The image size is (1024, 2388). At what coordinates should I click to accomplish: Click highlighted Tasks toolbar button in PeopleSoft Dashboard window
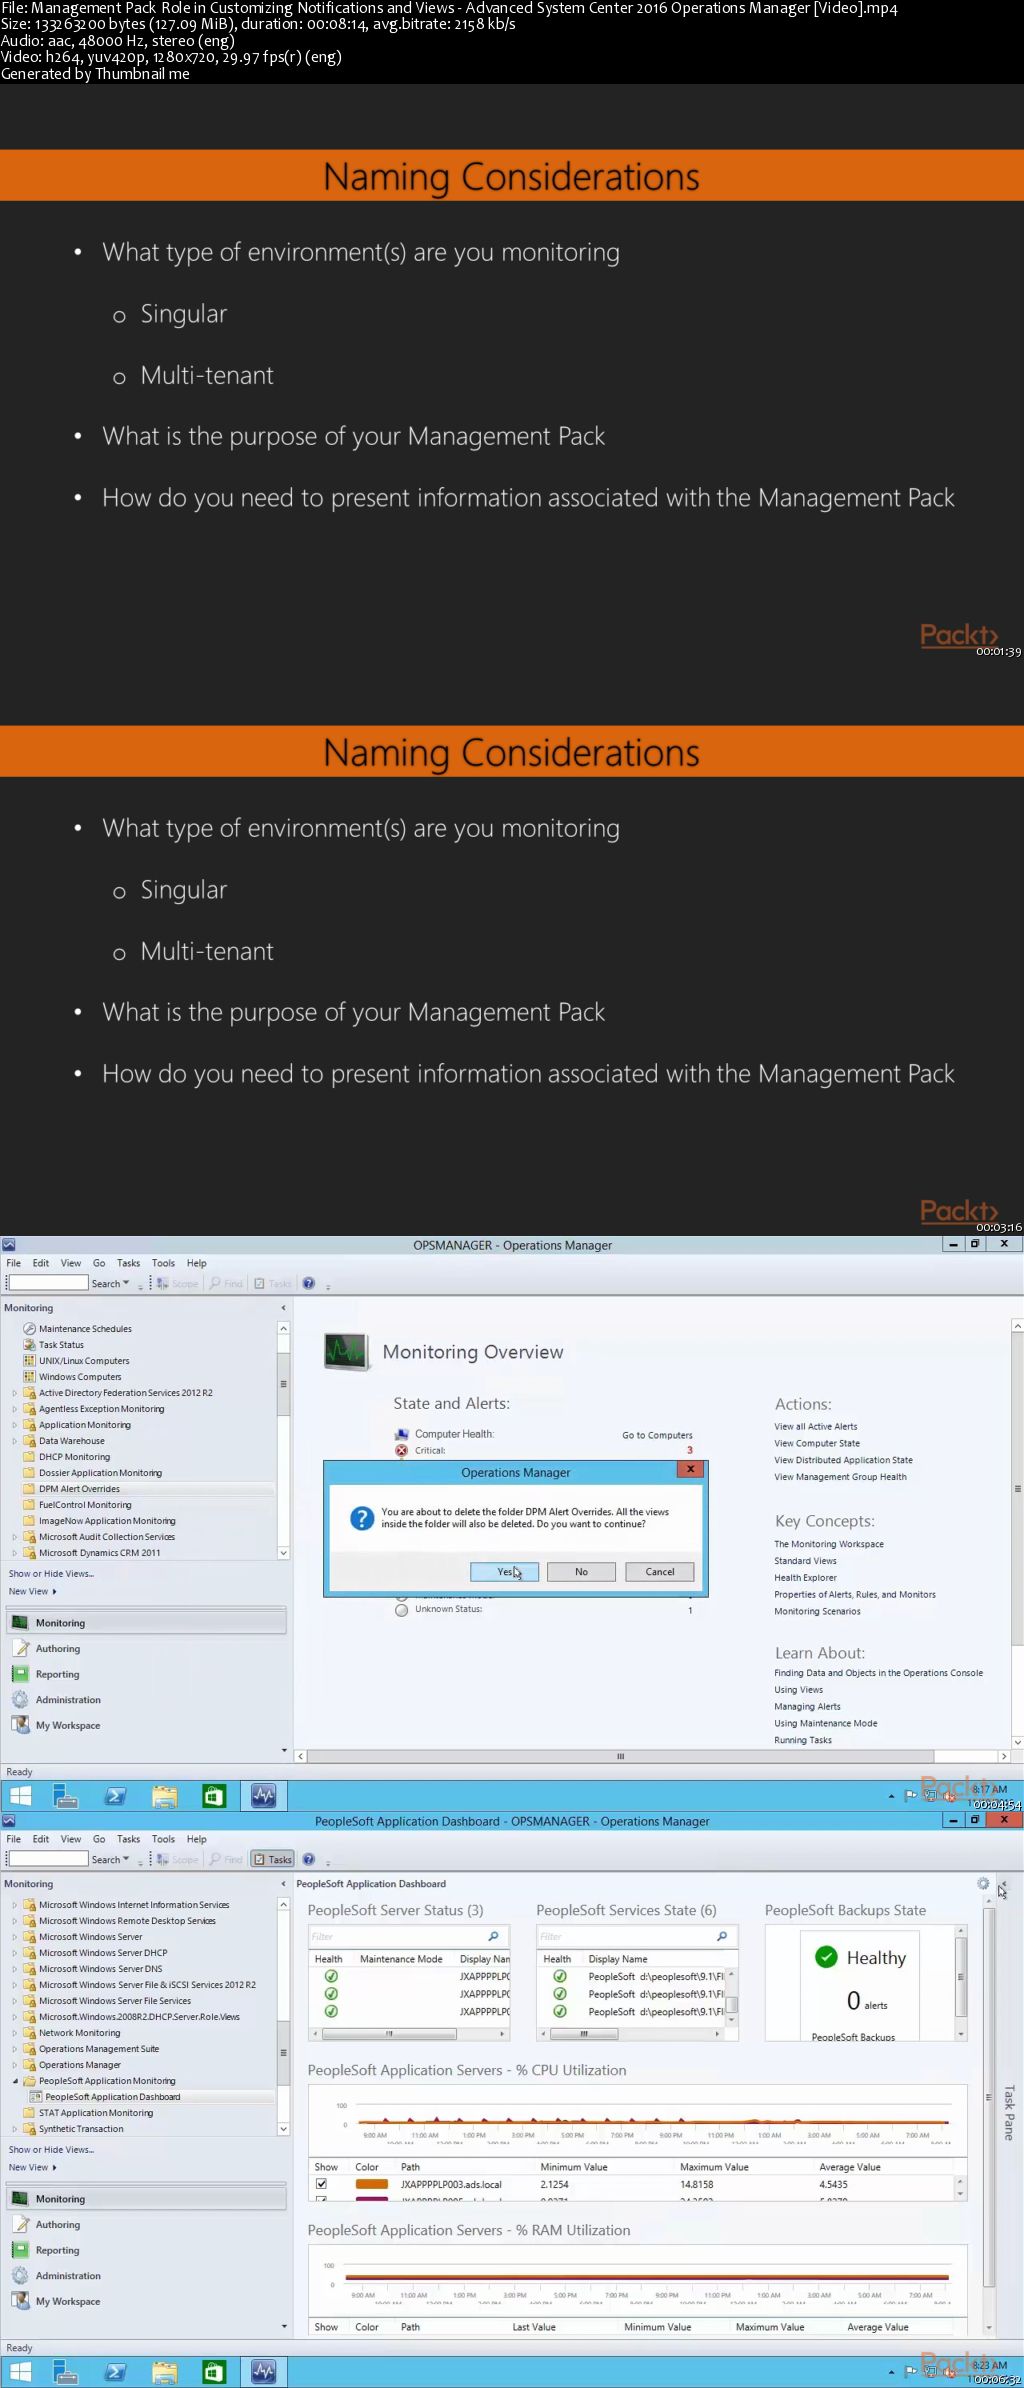[x=273, y=1859]
